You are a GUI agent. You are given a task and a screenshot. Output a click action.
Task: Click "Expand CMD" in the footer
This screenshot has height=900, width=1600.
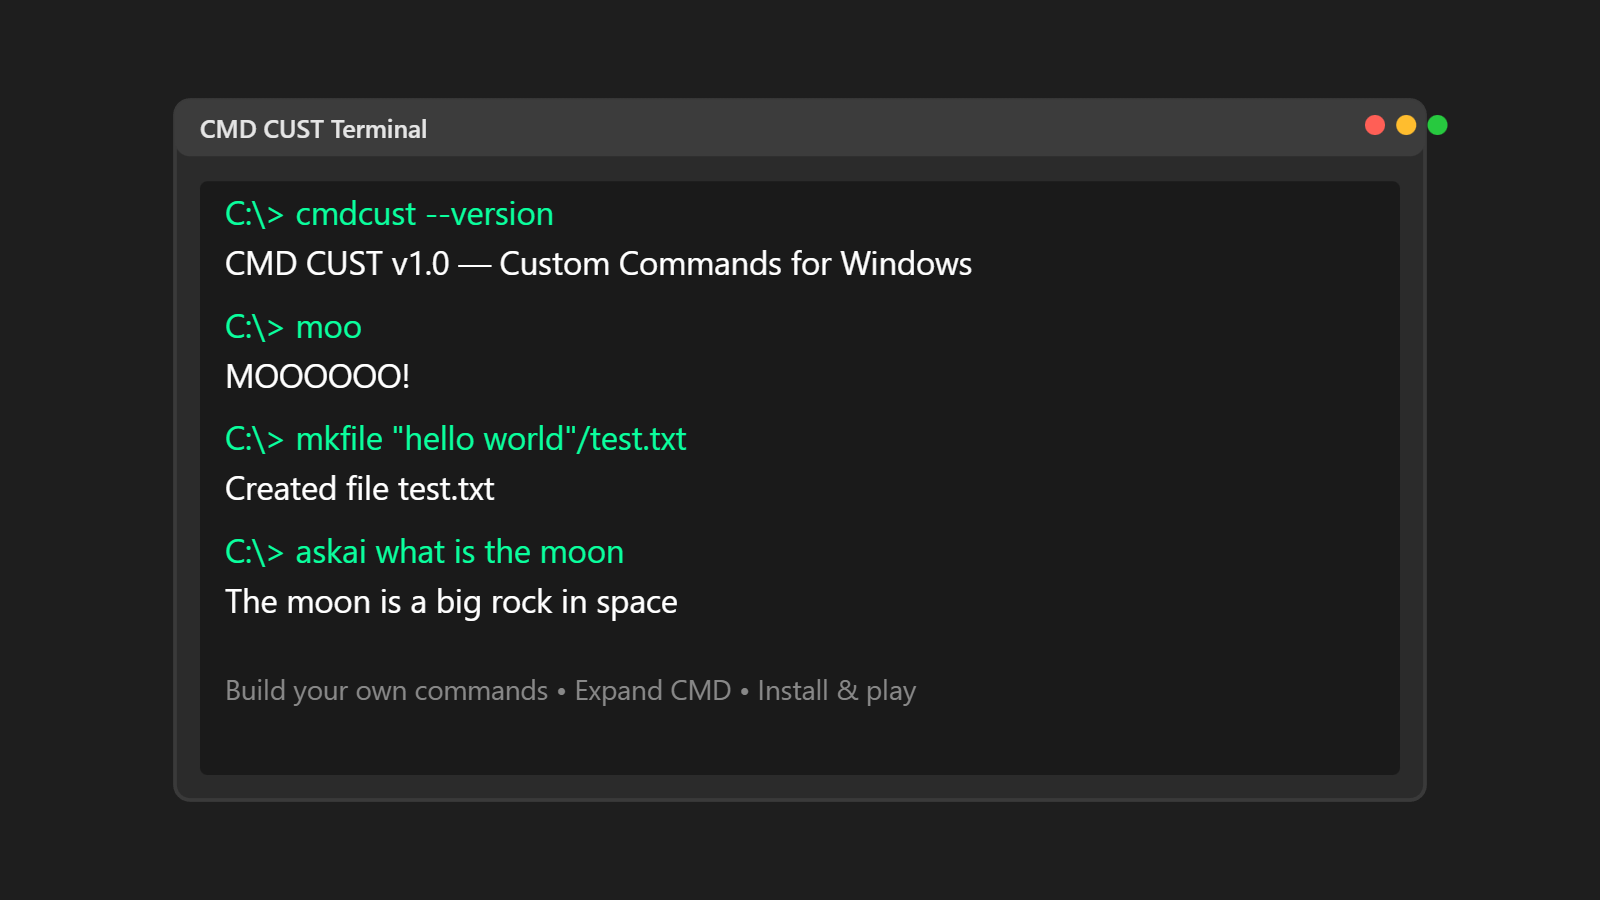pos(653,691)
